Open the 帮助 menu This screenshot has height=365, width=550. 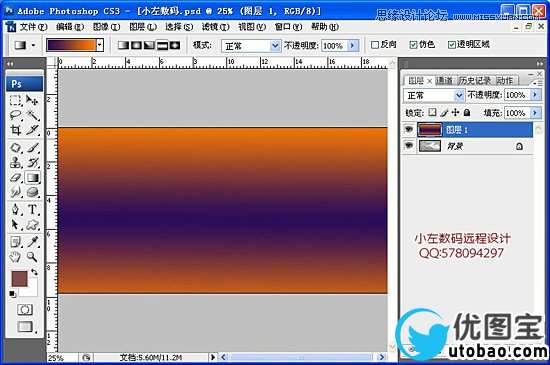click(325, 27)
